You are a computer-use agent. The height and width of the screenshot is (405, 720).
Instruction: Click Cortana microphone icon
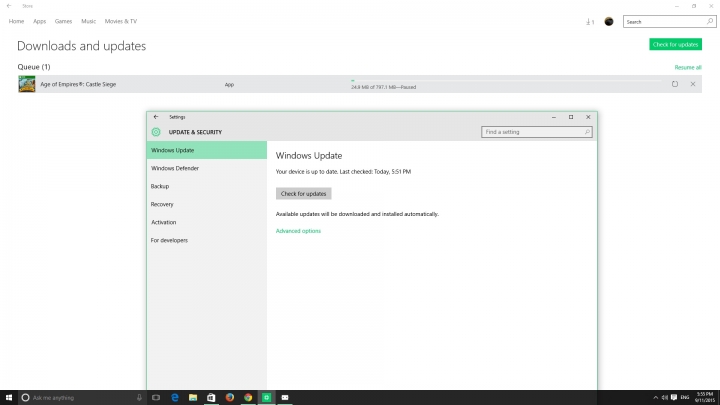(x=139, y=397)
